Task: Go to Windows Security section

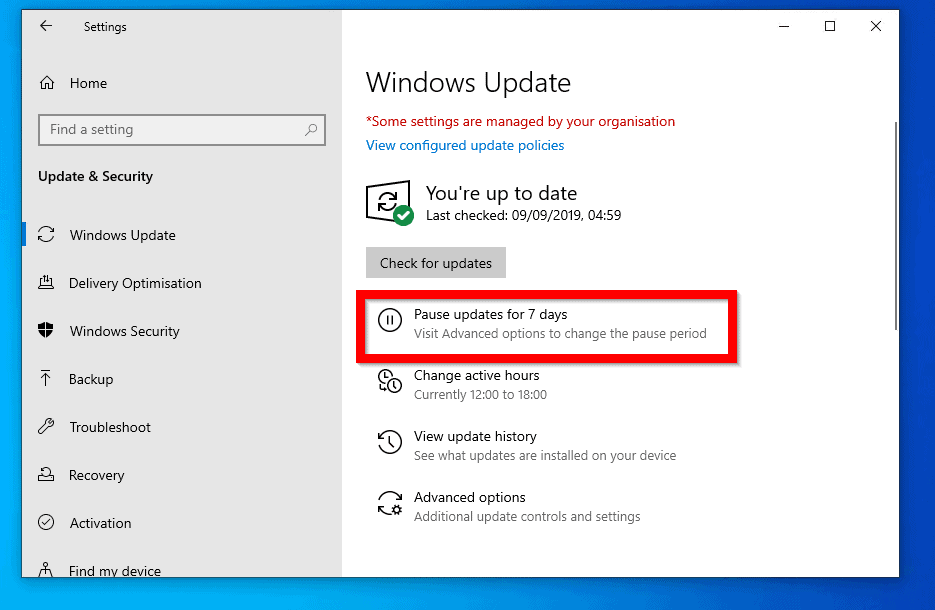Action: click(x=125, y=331)
